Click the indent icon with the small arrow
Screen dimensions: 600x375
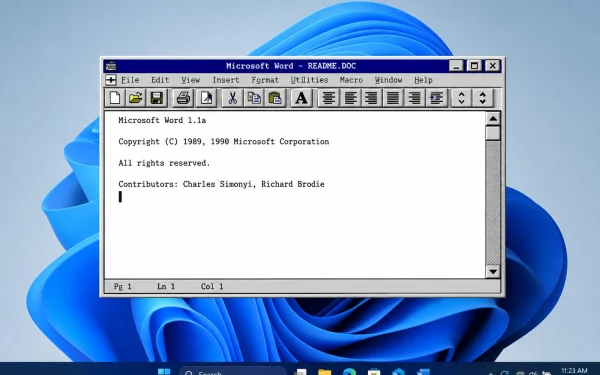coord(436,98)
